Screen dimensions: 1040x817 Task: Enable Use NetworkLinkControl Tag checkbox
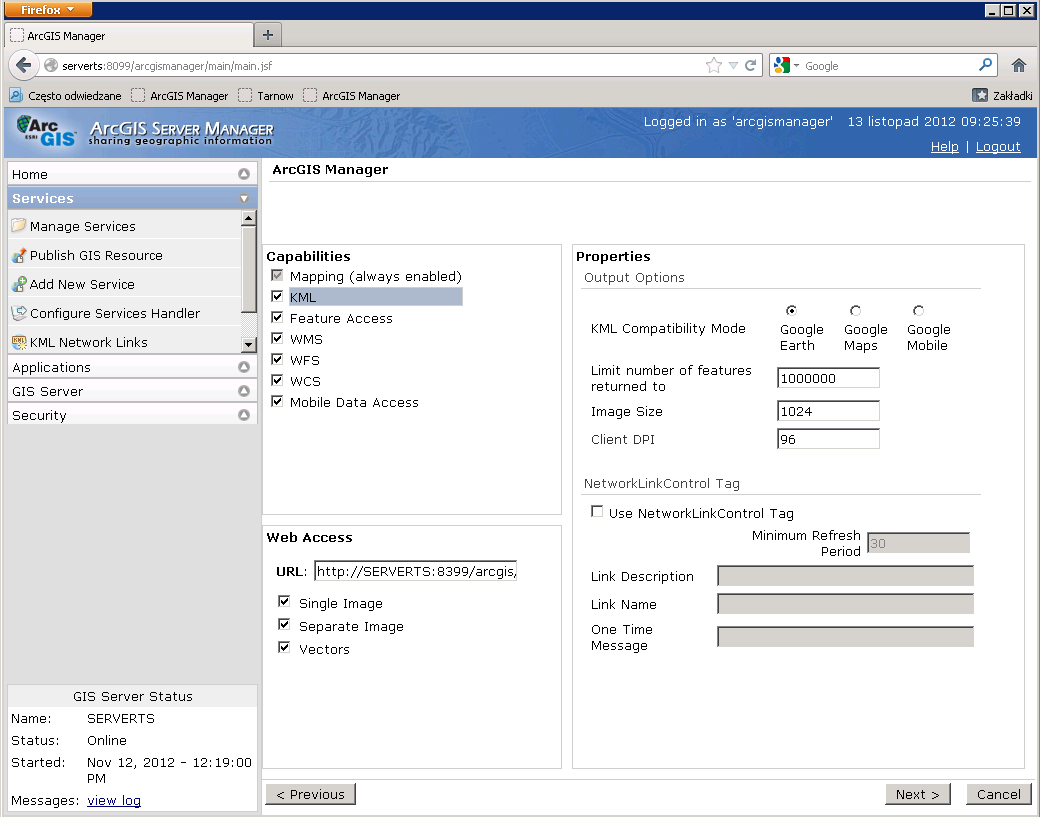click(597, 511)
